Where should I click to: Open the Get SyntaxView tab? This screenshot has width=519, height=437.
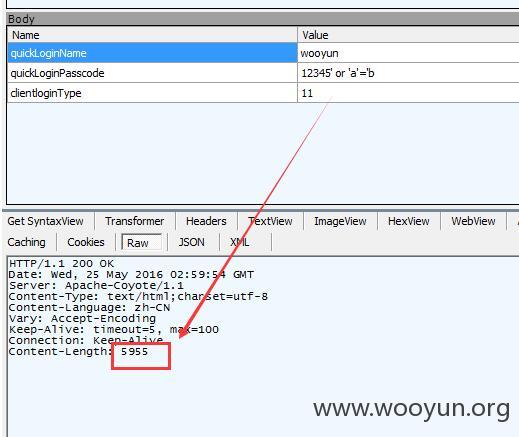click(46, 221)
